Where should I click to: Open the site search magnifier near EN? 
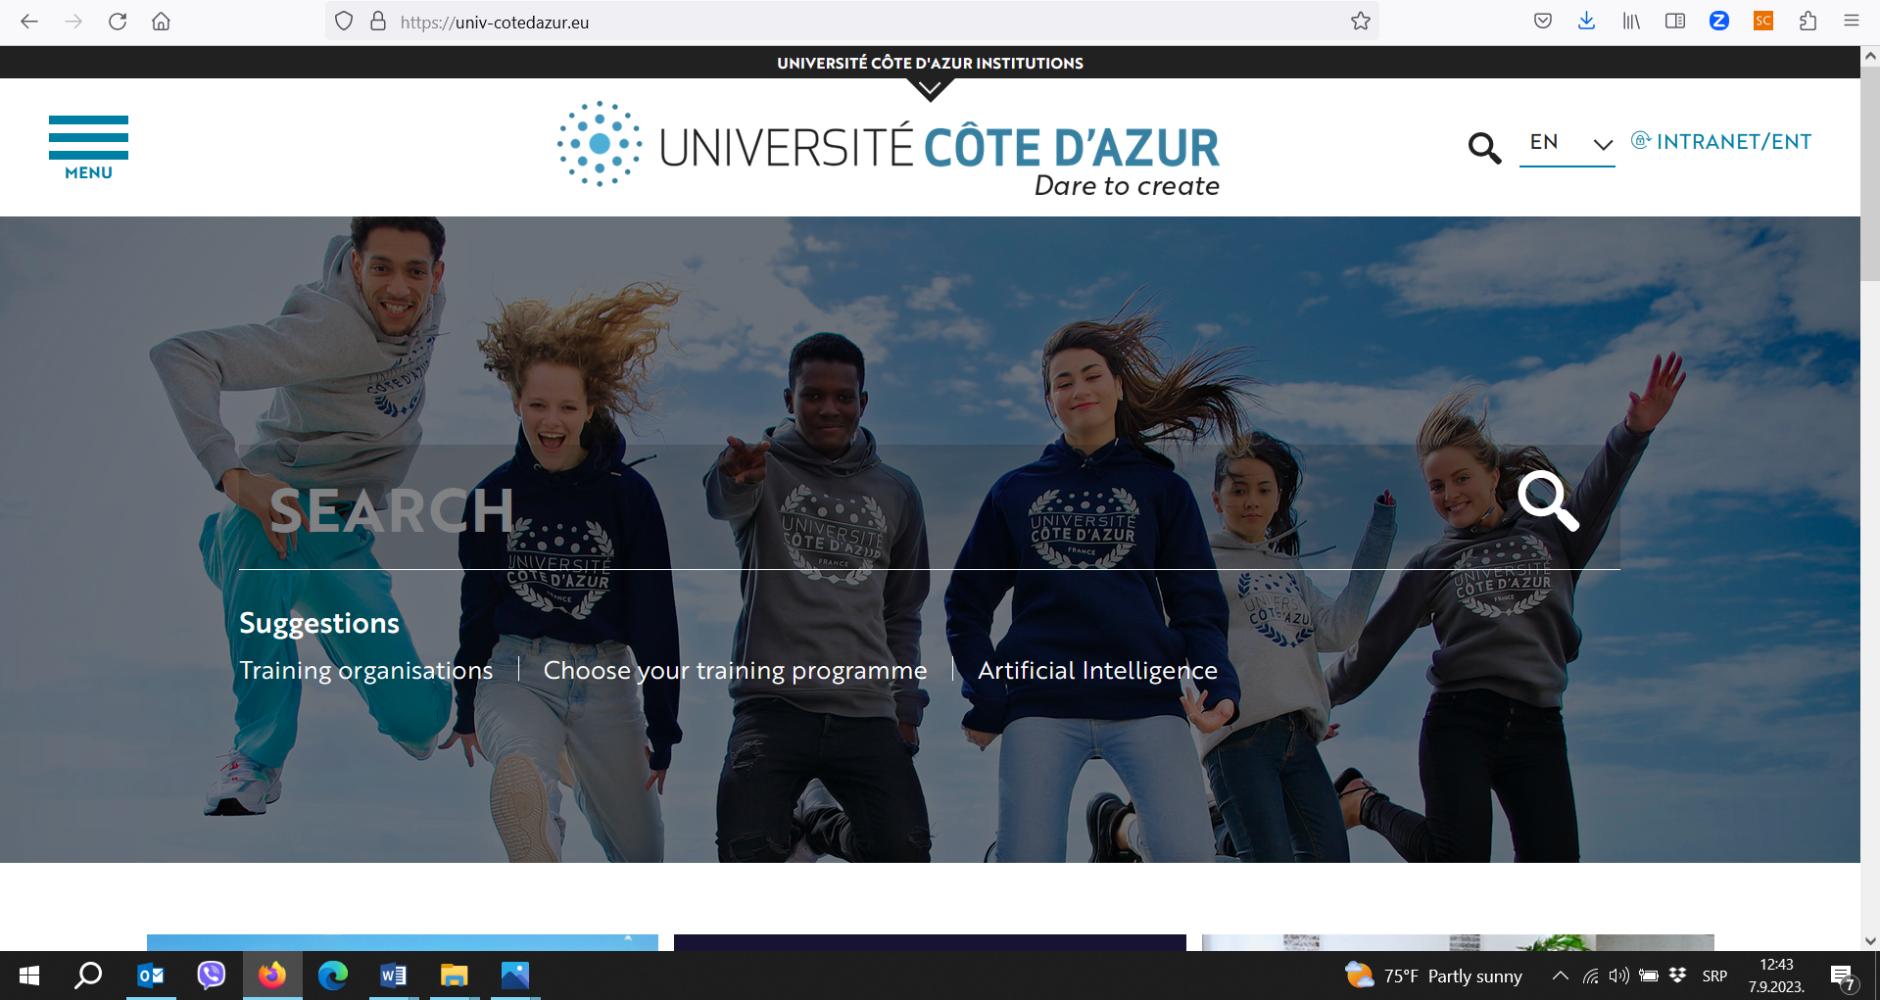[1484, 147]
